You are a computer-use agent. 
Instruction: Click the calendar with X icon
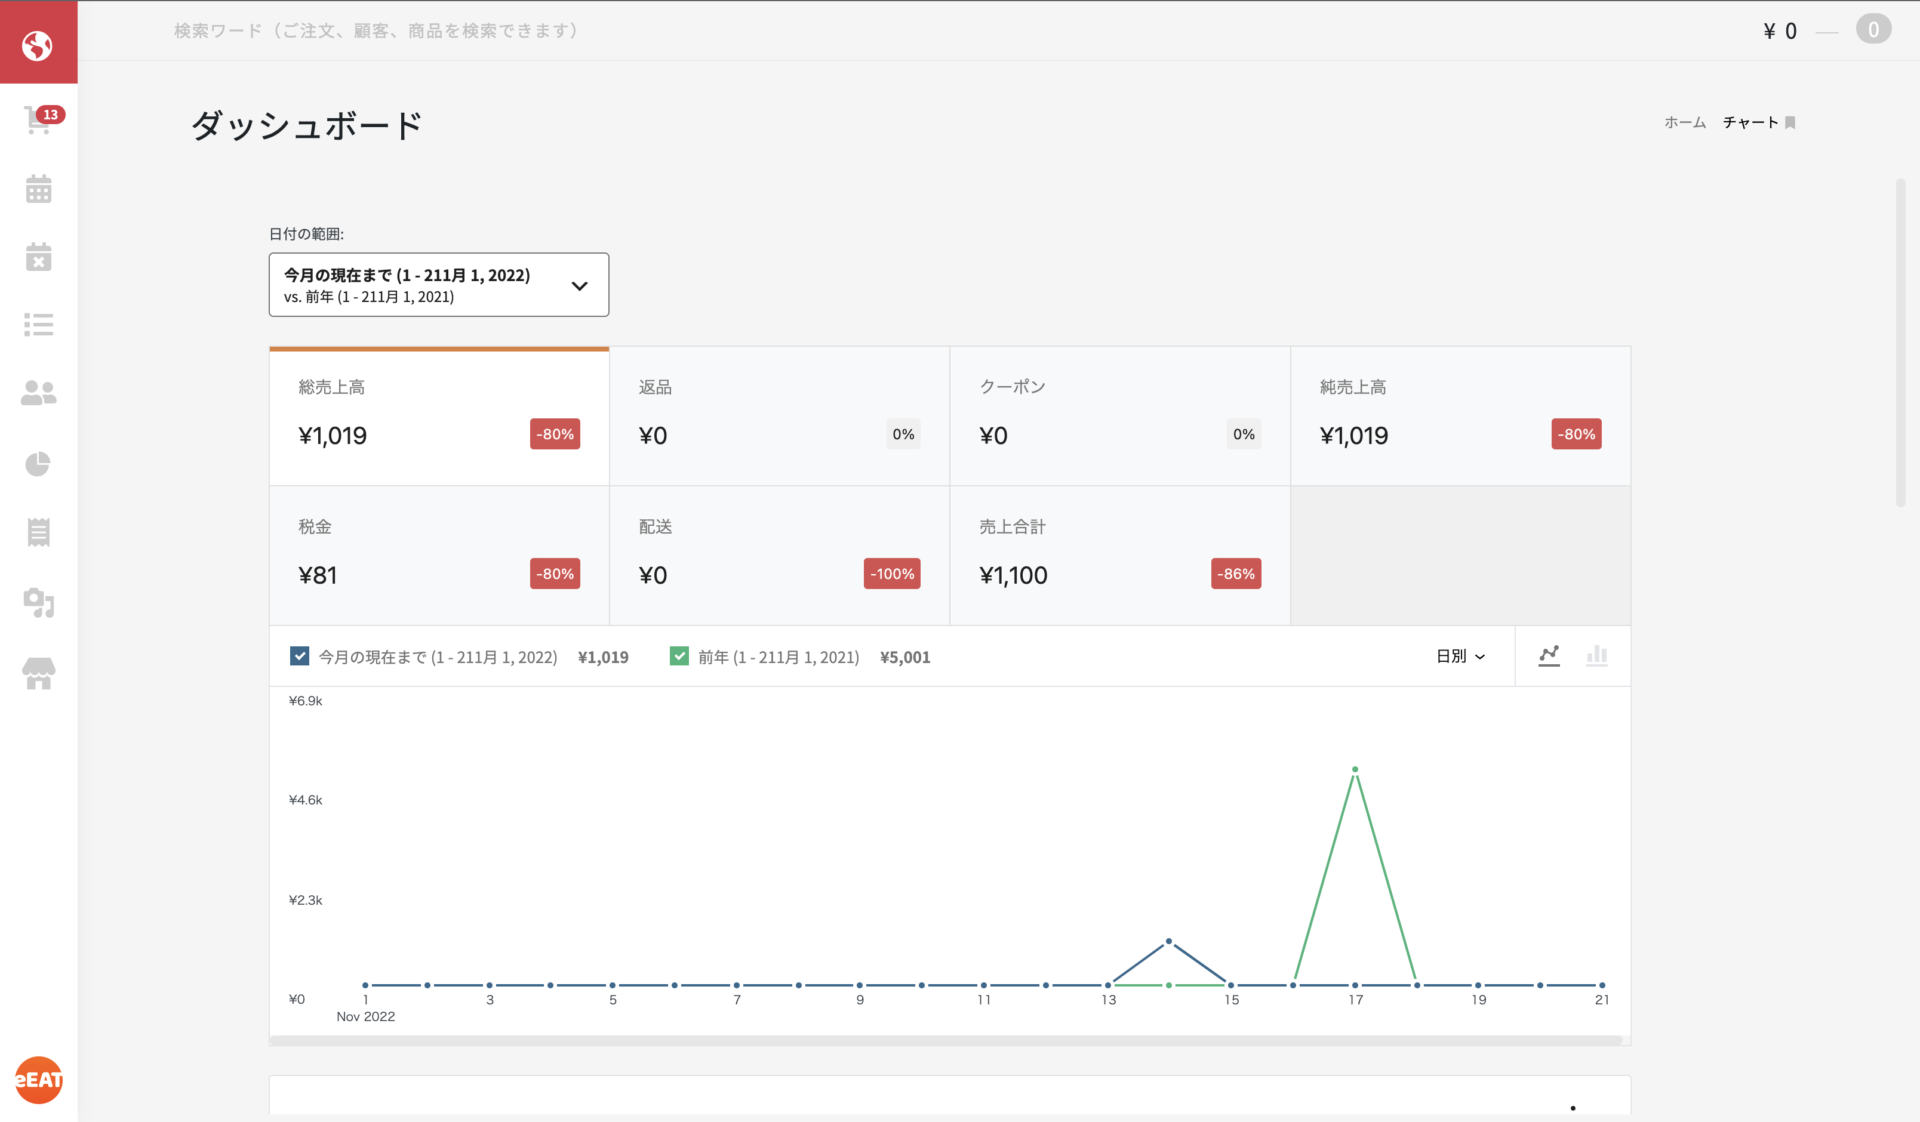pos(39,257)
